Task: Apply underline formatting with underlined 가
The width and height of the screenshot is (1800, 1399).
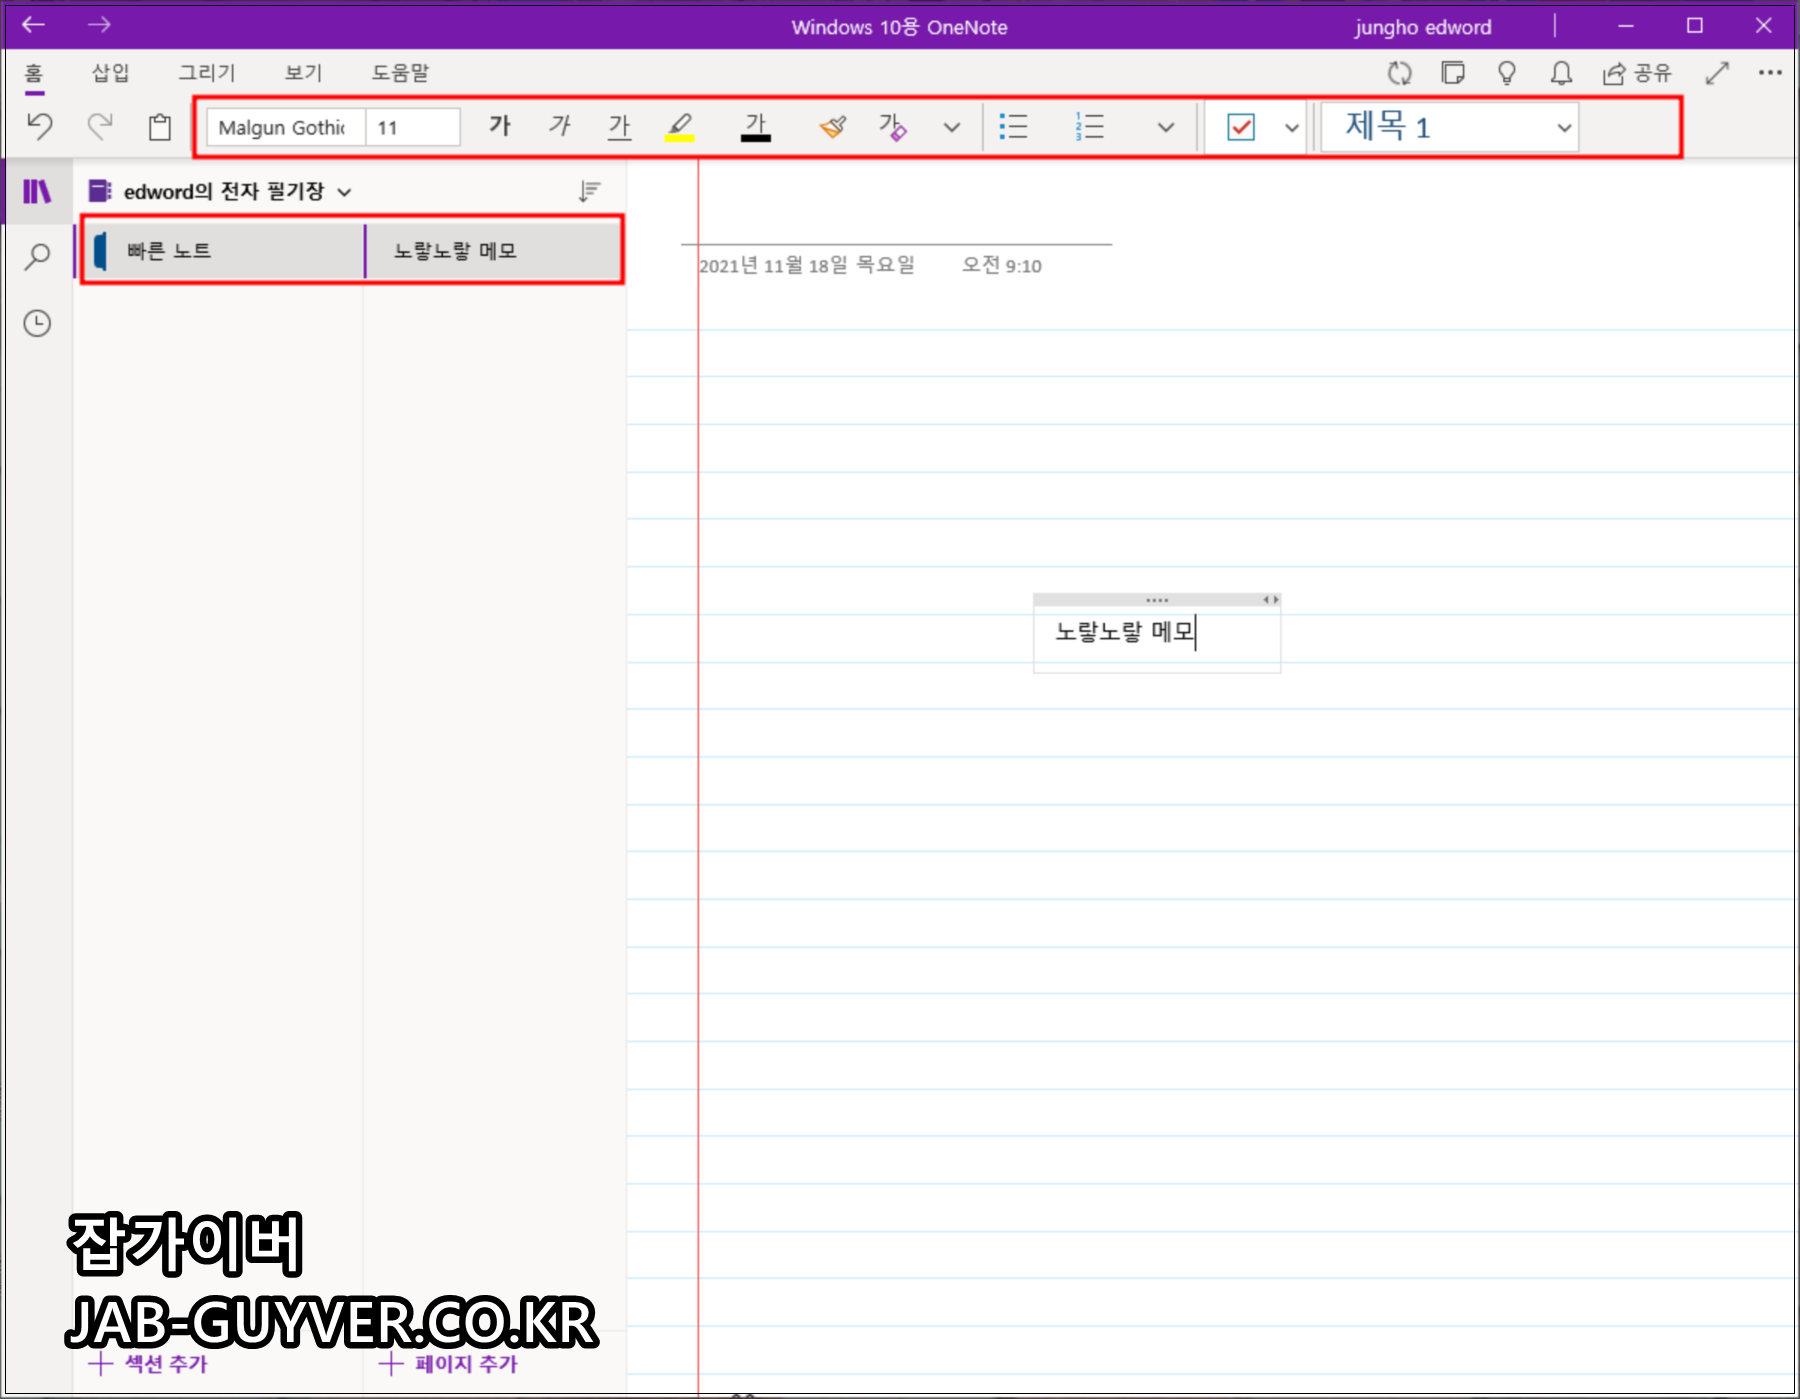Action: (620, 126)
